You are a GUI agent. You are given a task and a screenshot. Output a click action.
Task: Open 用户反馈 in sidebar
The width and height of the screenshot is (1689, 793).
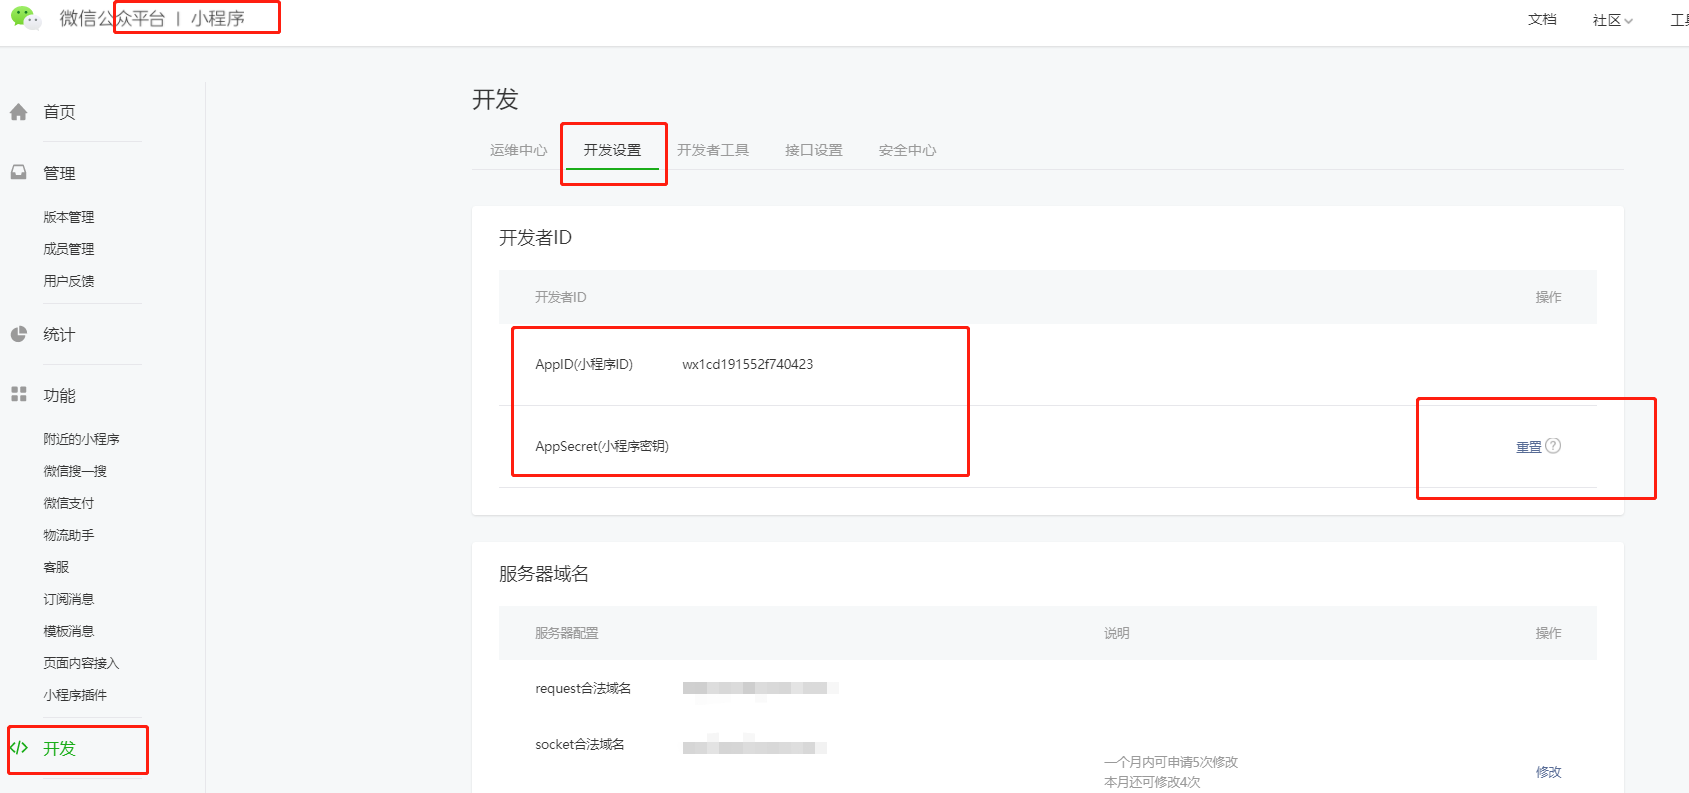click(69, 281)
